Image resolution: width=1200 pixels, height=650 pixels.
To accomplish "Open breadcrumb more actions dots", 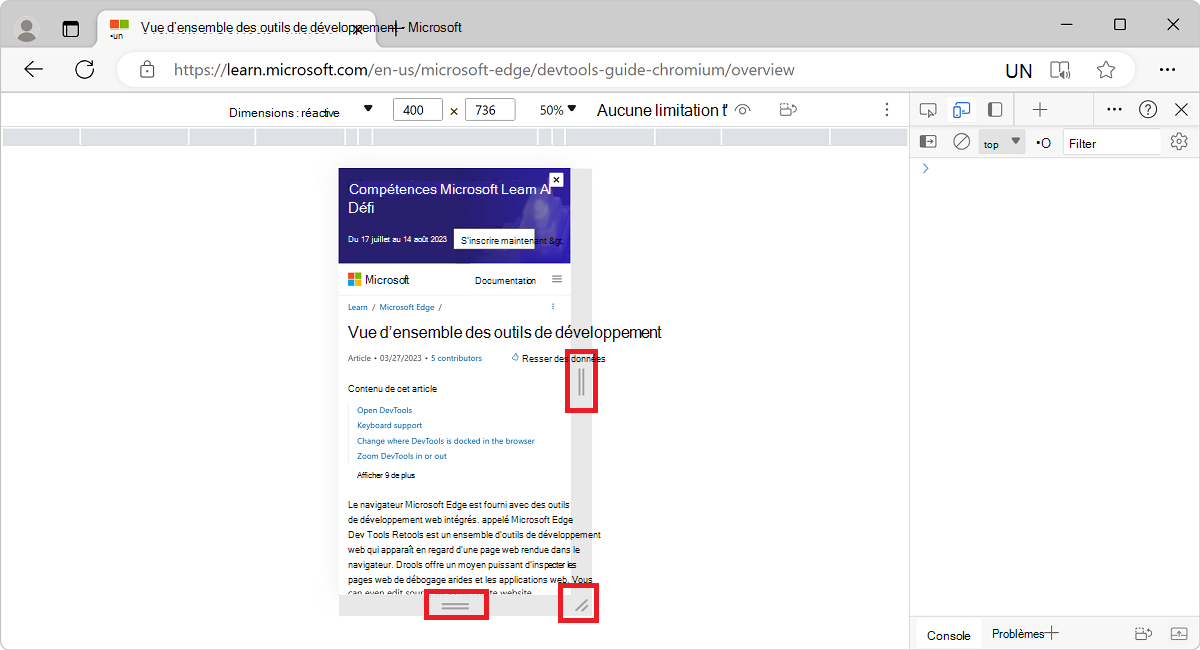I will pos(553,307).
